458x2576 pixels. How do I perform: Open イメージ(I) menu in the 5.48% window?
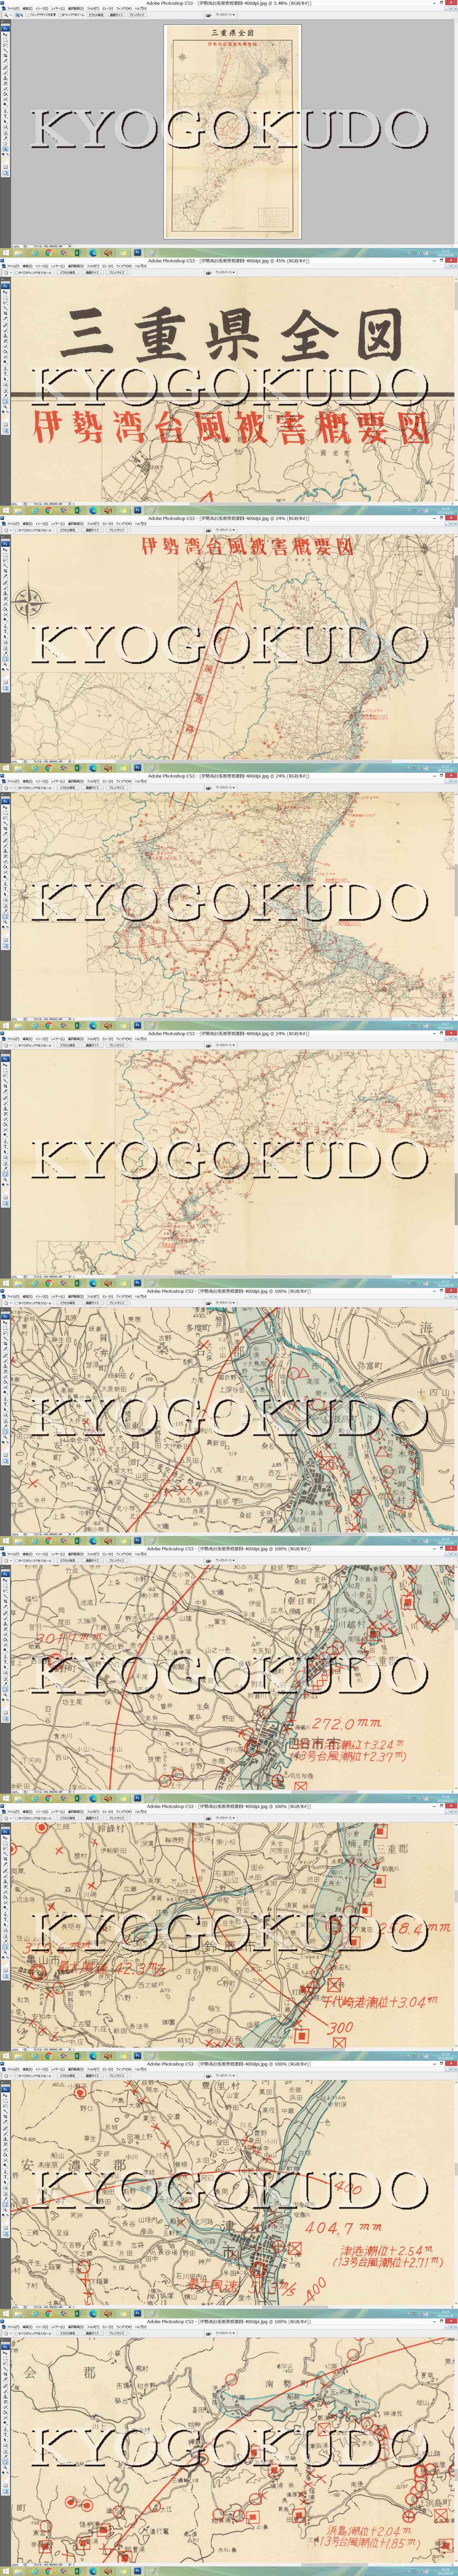[x=42, y=9]
